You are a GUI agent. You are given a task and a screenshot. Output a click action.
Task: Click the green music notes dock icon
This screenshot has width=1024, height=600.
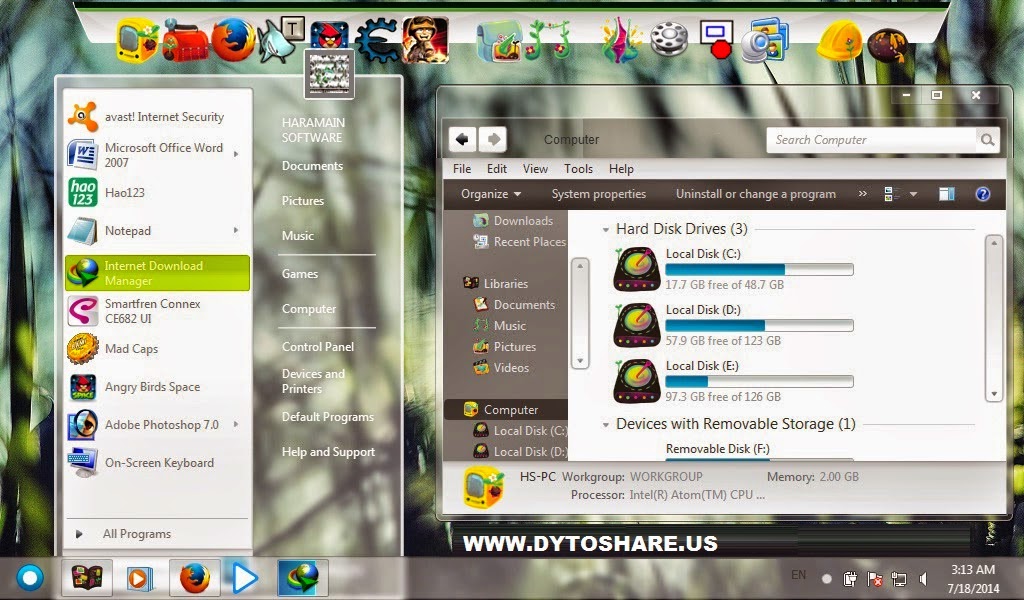point(549,40)
